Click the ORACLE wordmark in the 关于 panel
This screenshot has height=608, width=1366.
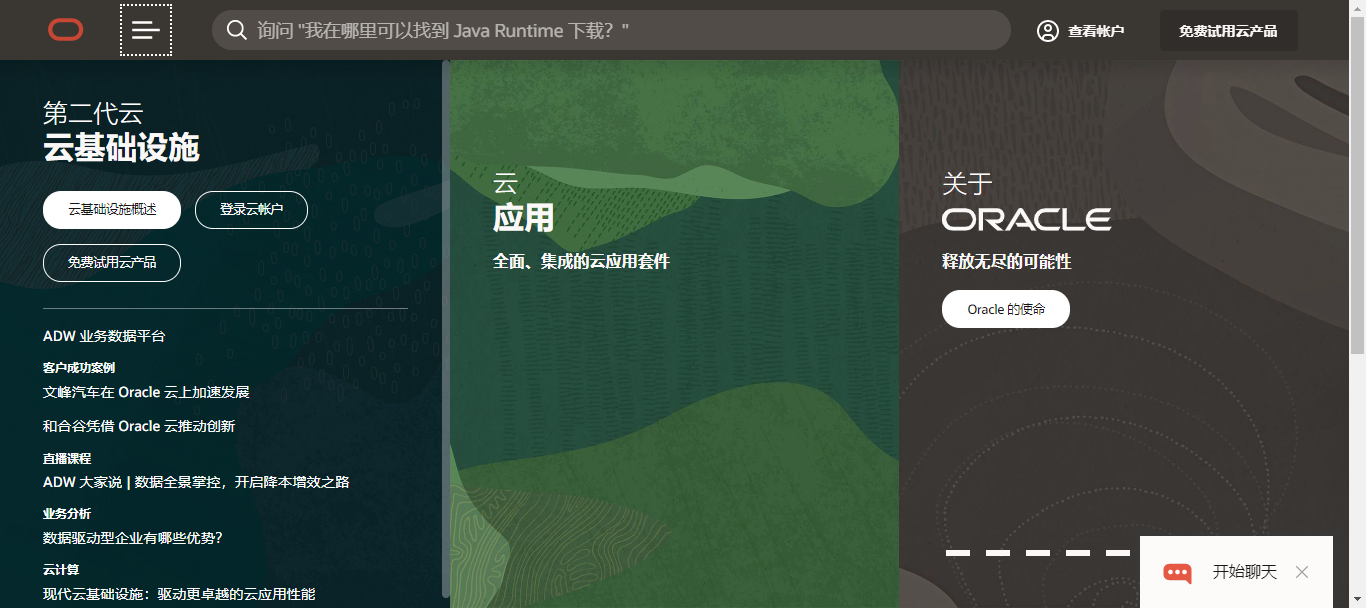point(1026,219)
